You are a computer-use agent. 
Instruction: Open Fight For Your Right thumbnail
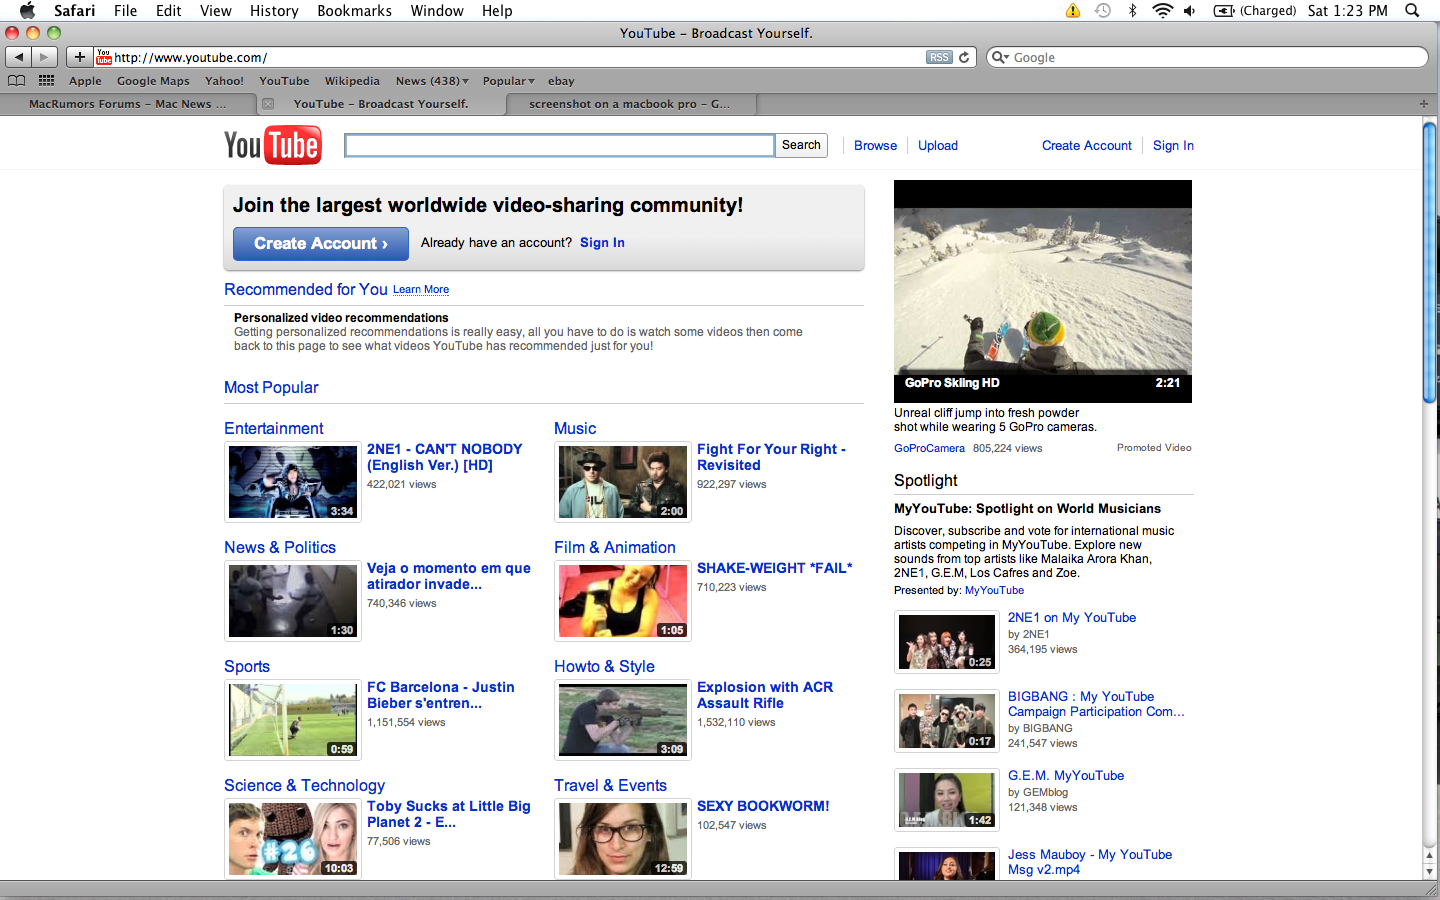(x=623, y=482)
